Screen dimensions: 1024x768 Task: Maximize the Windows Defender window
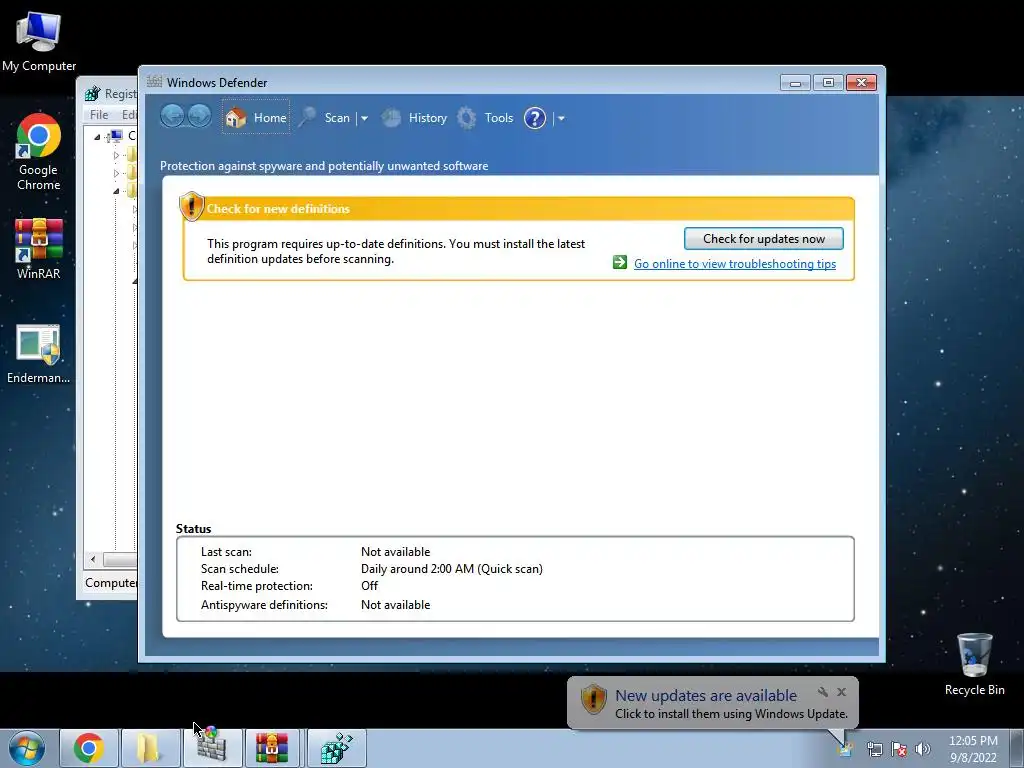(x=828, y=83)
